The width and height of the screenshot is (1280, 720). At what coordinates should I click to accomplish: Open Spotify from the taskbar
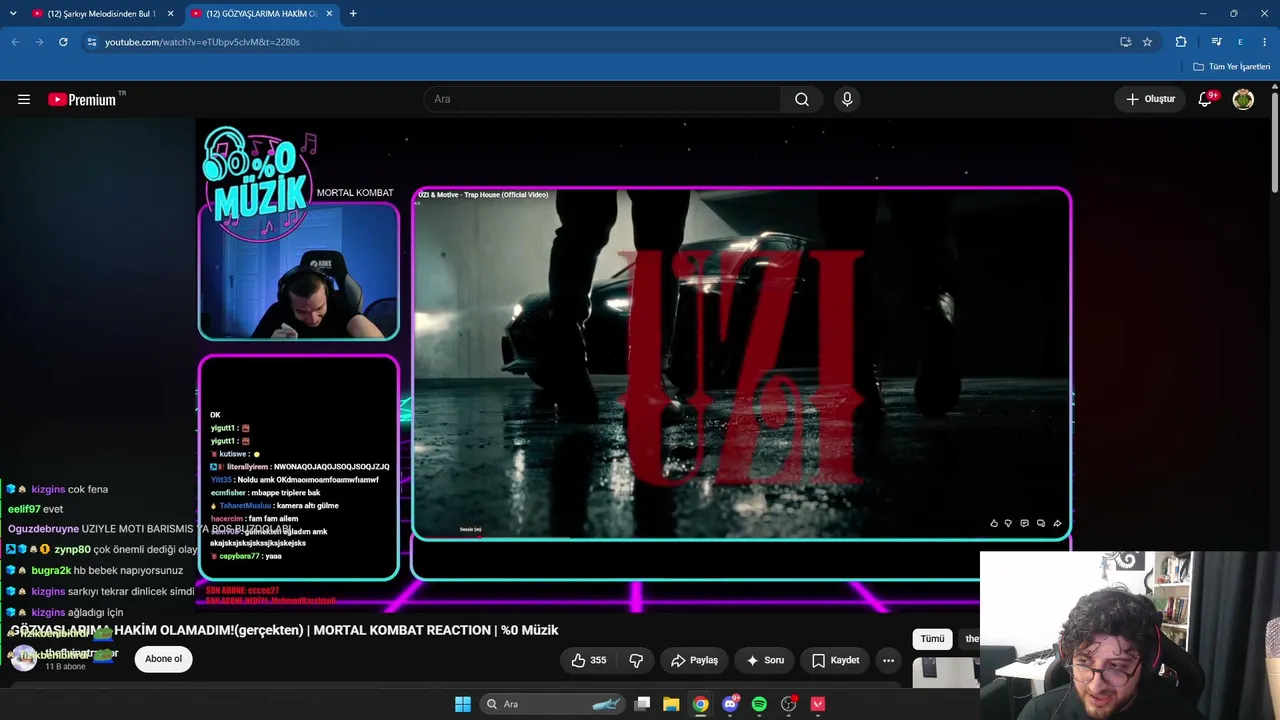click(759, 704)
